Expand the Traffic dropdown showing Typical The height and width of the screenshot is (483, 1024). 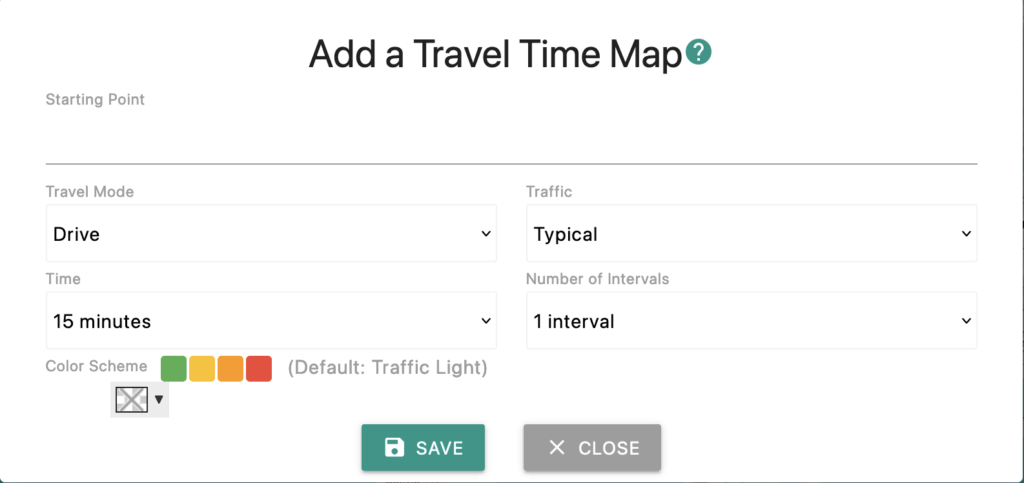[751, 234]
